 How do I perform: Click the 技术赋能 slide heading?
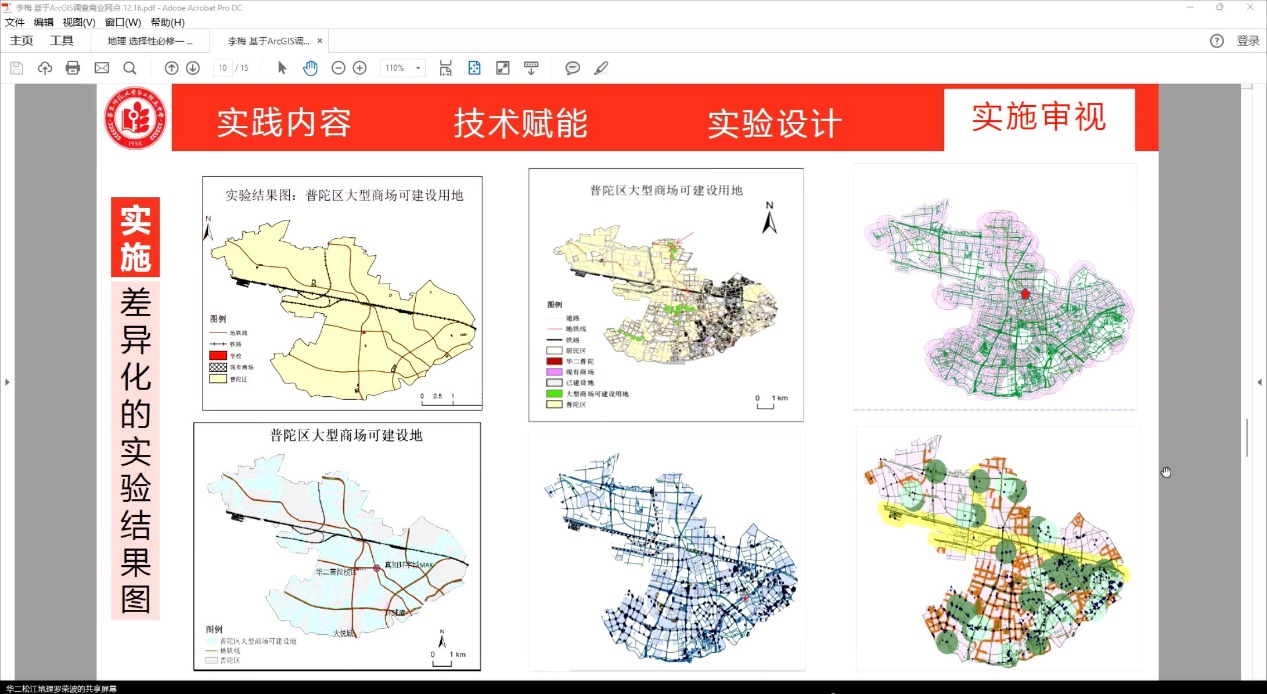tap(520, 123)
